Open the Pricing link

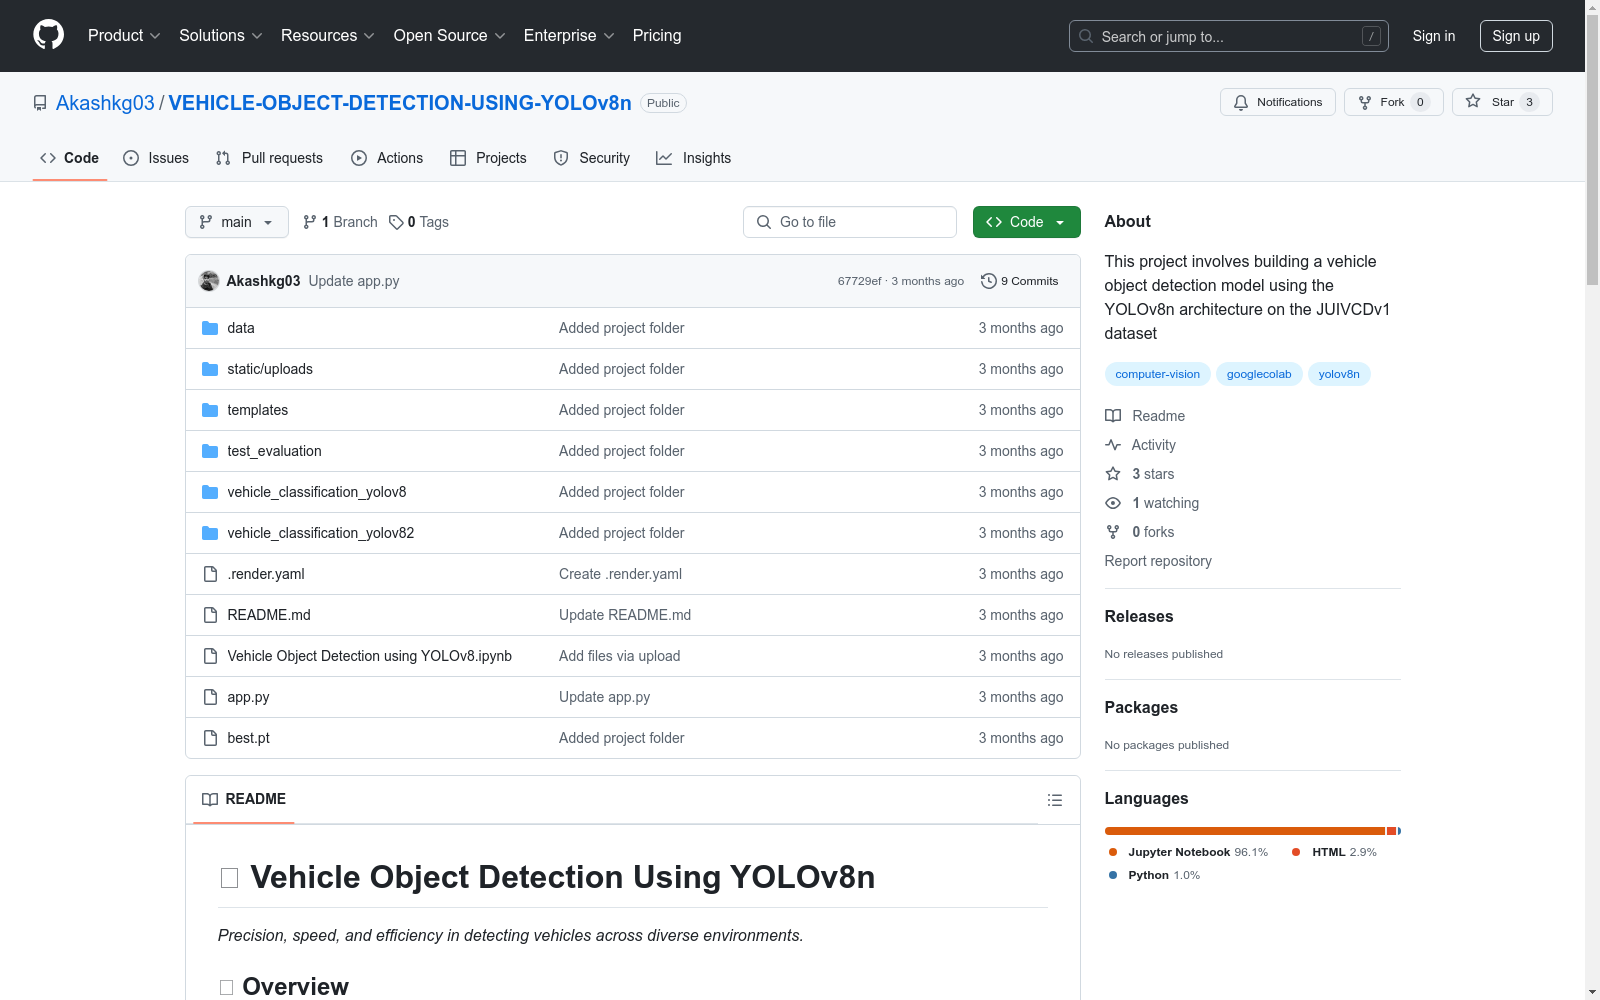click(657, 36)
